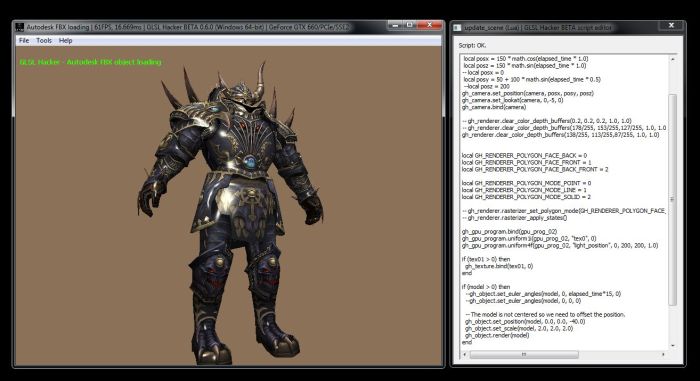Open the Help menu
The width and height of the screenshot is (700, 381).
pyautogui.click(x=65, y=41)
